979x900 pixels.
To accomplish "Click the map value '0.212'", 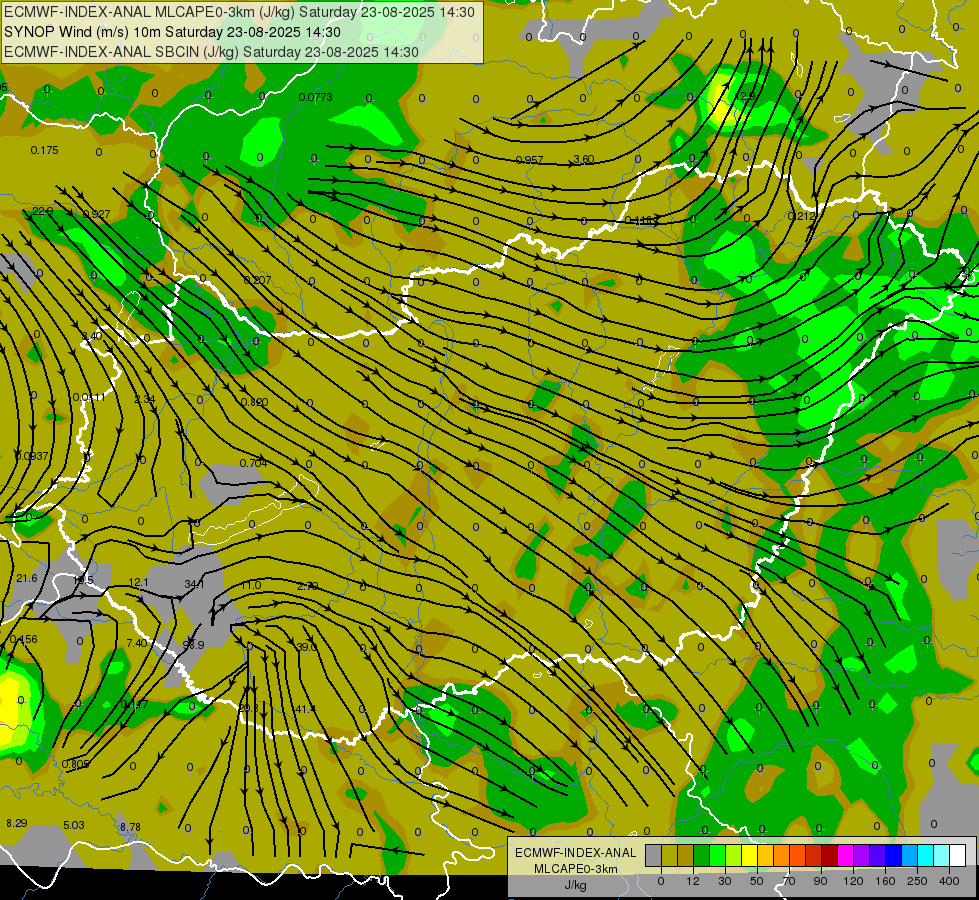I will point(802,217).
